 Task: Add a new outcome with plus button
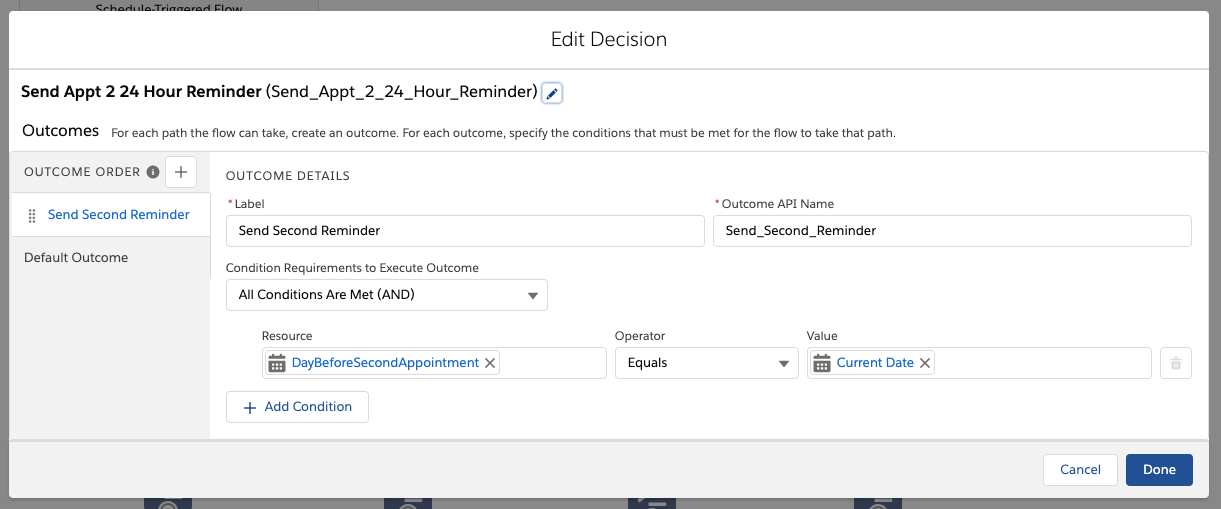point(180,172)
